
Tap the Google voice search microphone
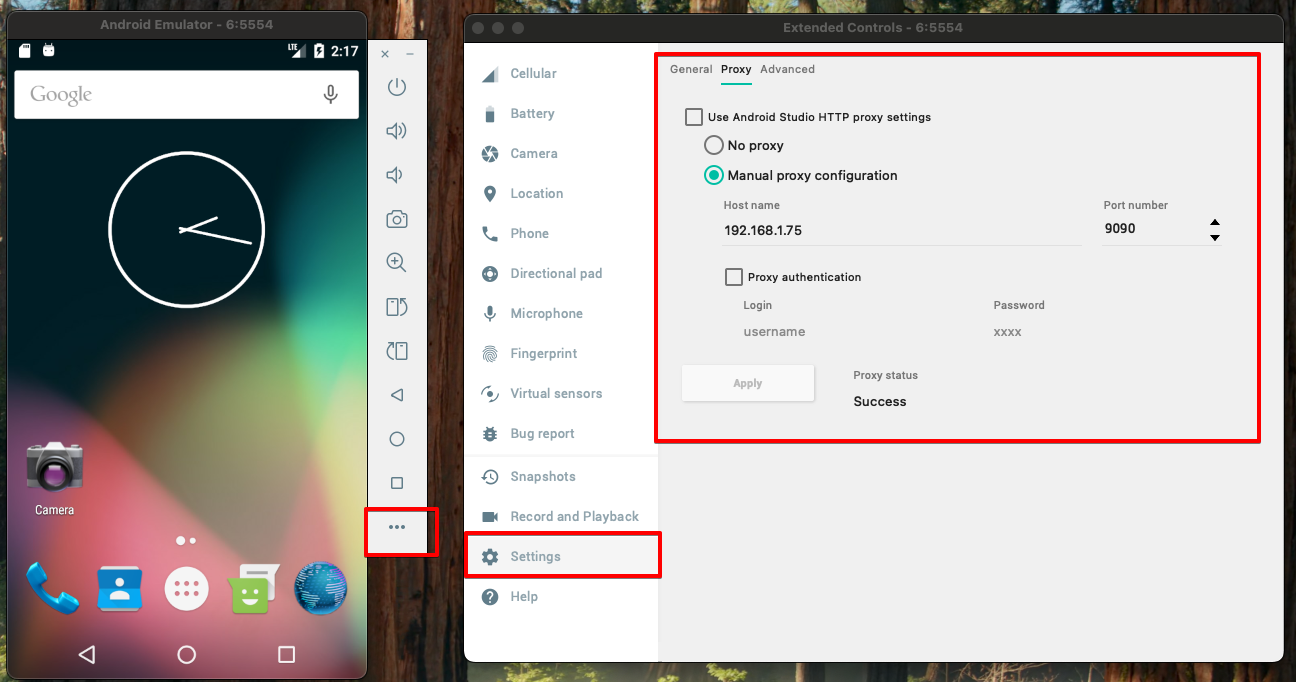(x=330, y=94)
